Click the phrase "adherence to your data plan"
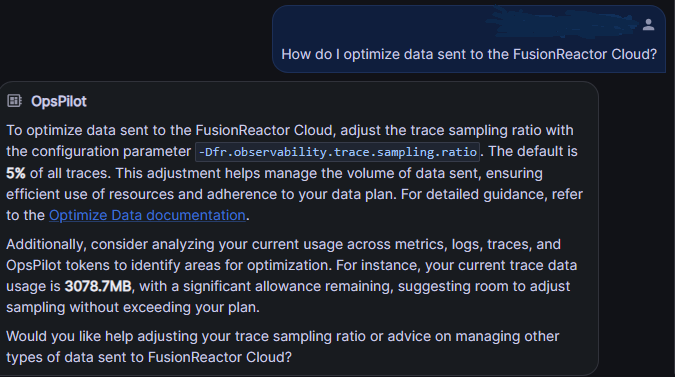675x377 pixels. pos(301,195)
